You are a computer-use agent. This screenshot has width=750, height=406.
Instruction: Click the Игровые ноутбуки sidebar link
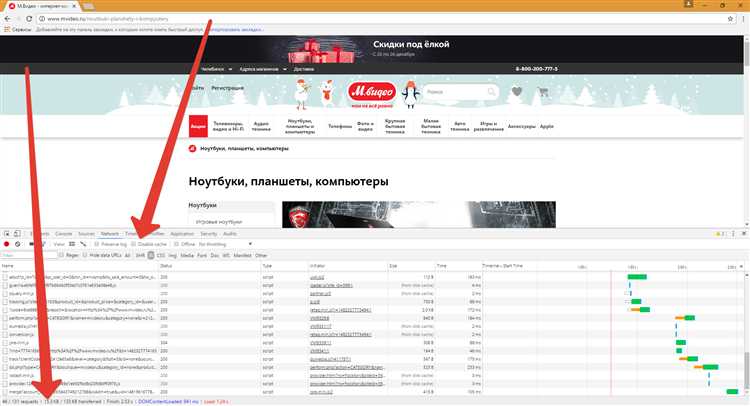coord(219,222)
